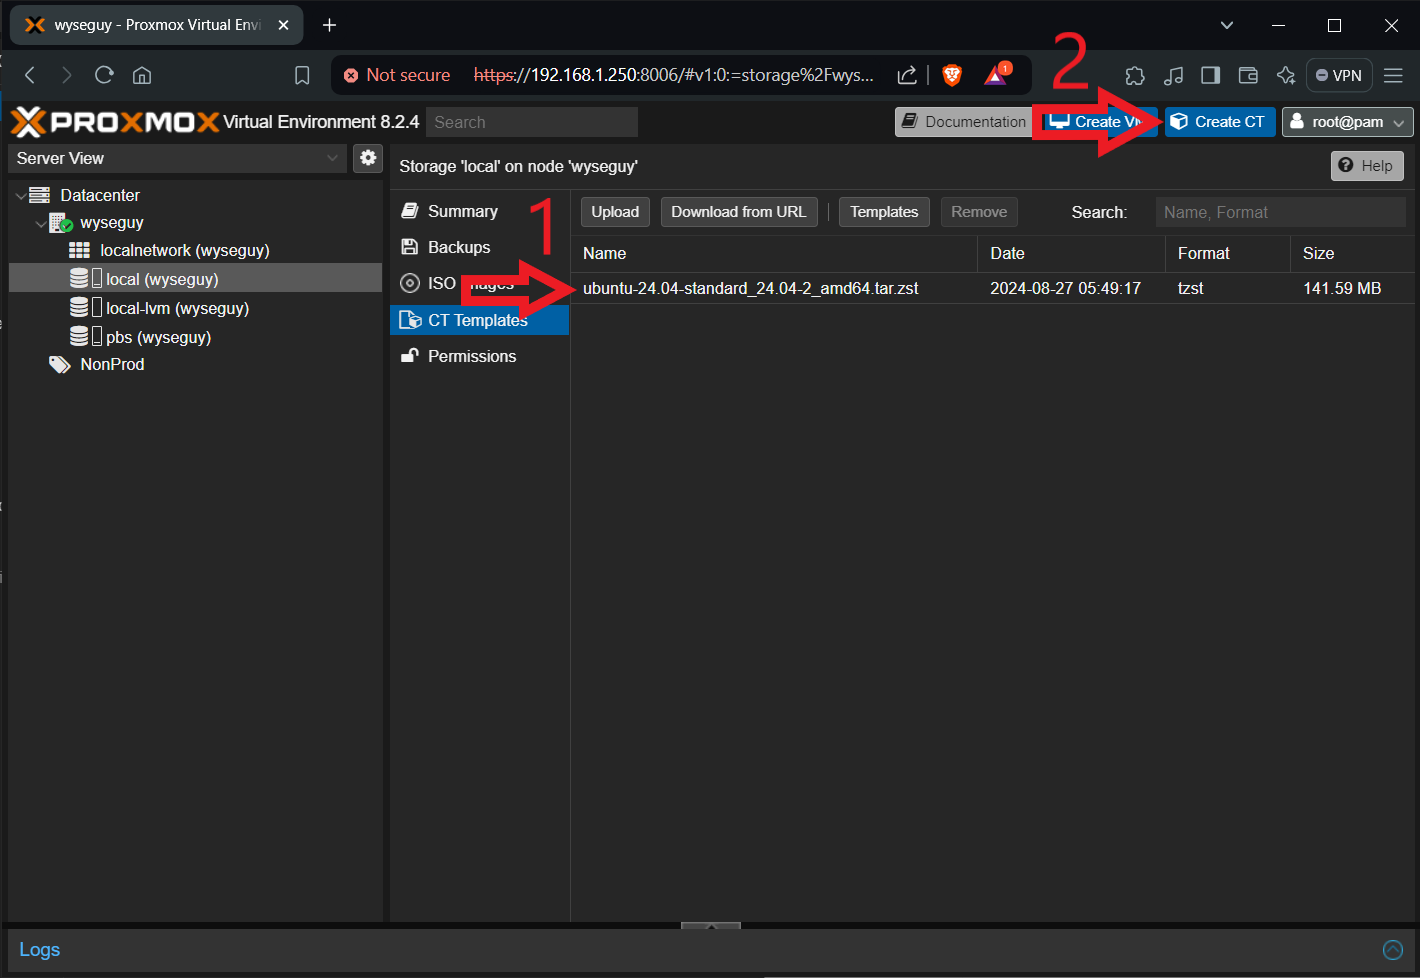The width and height of the screenshot is (1420, 978).
Task: Click the CT Templates file icon
Action: [x=410, y=320]
